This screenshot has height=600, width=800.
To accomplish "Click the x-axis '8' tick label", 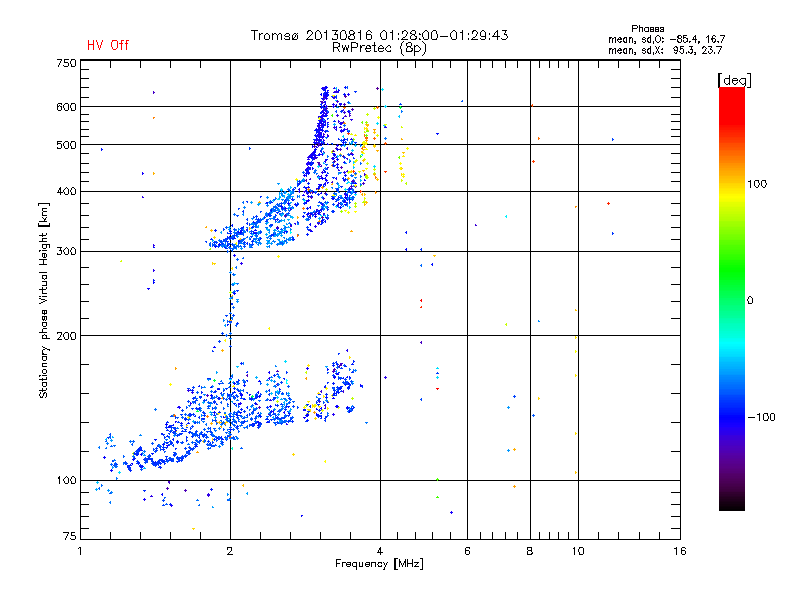I will pos(530,551).
